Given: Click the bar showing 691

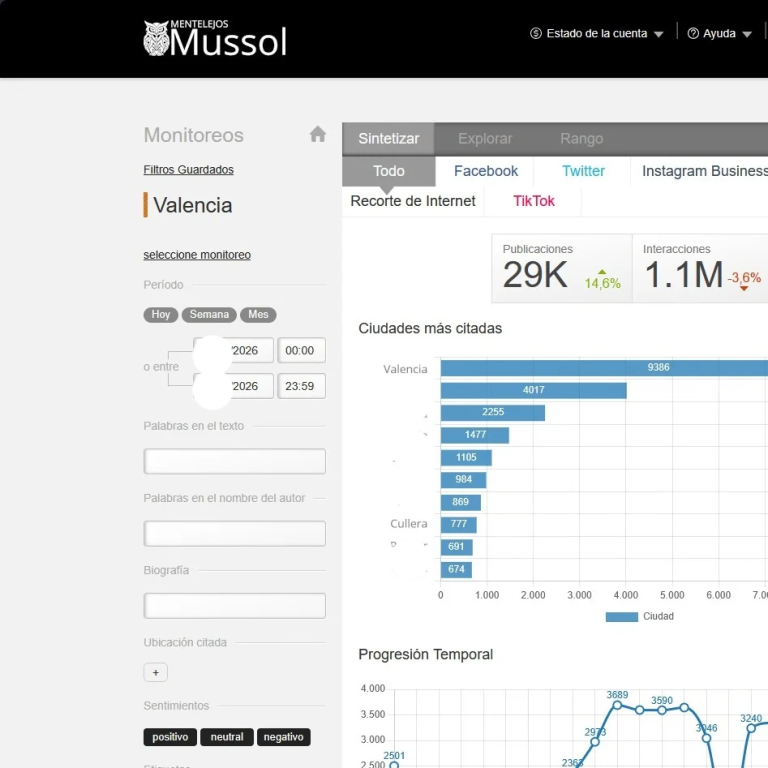Looking at the screenshot, I should pyautogui.click(x=456, y=547).
